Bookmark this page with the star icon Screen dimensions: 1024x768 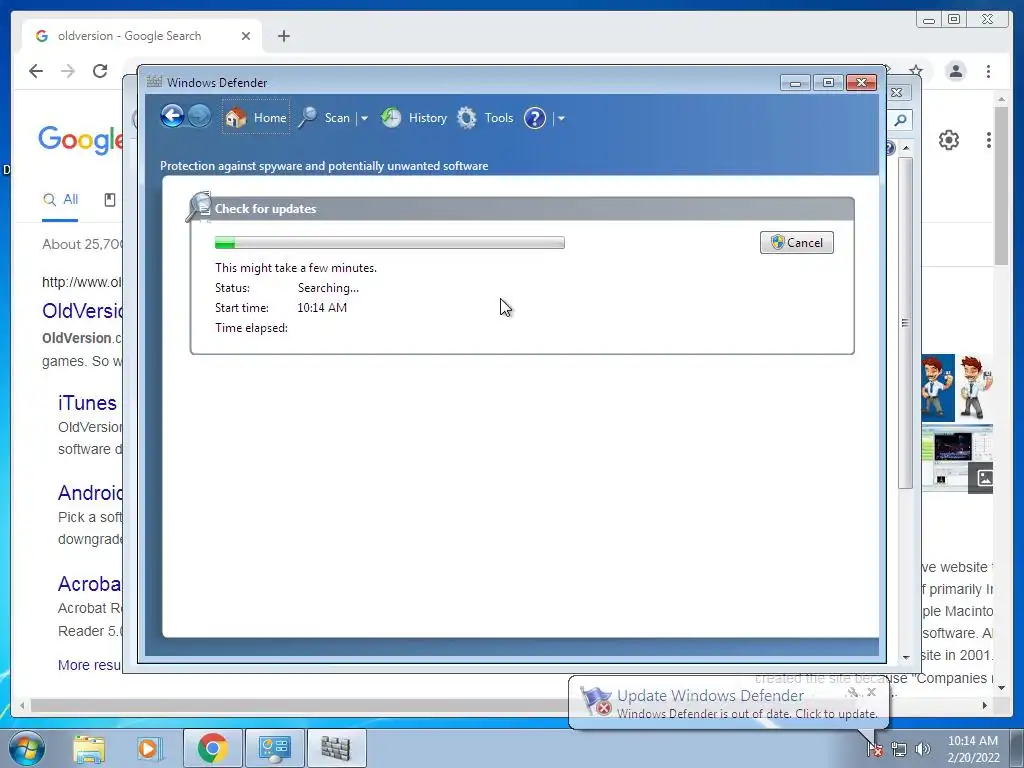(x=916, y=71)
